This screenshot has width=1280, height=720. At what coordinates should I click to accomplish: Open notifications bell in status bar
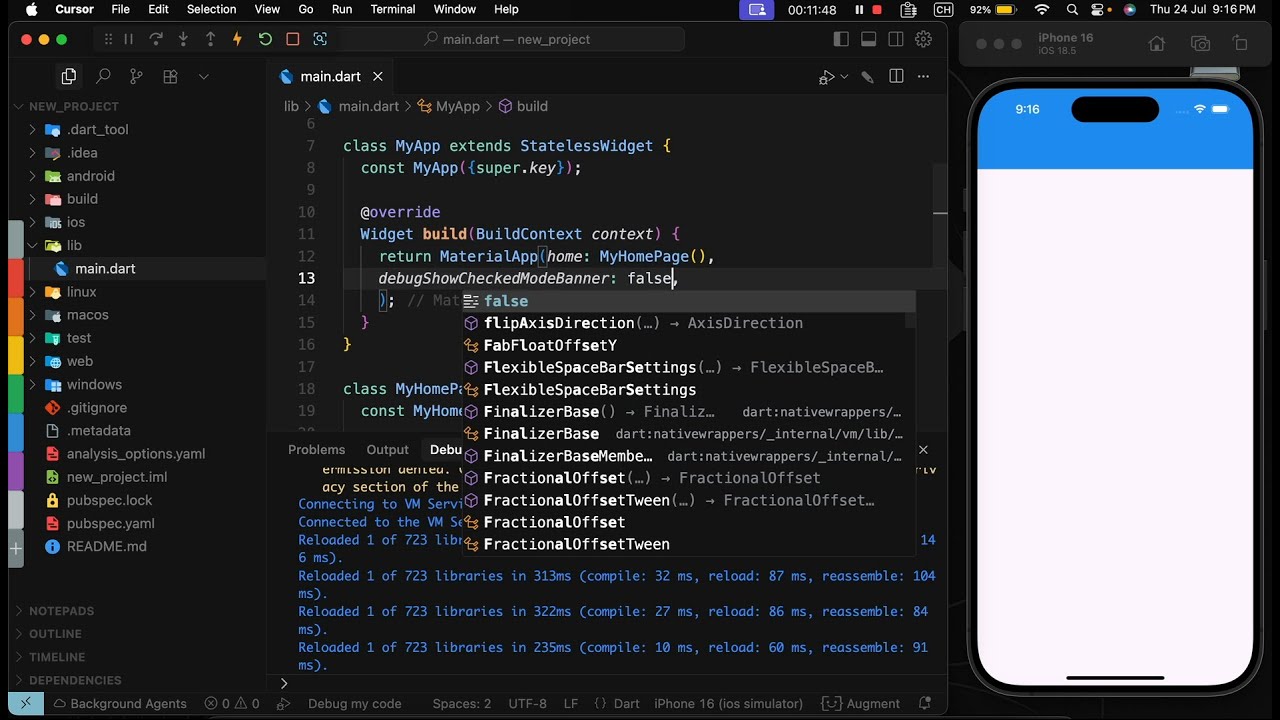[925, 704]
